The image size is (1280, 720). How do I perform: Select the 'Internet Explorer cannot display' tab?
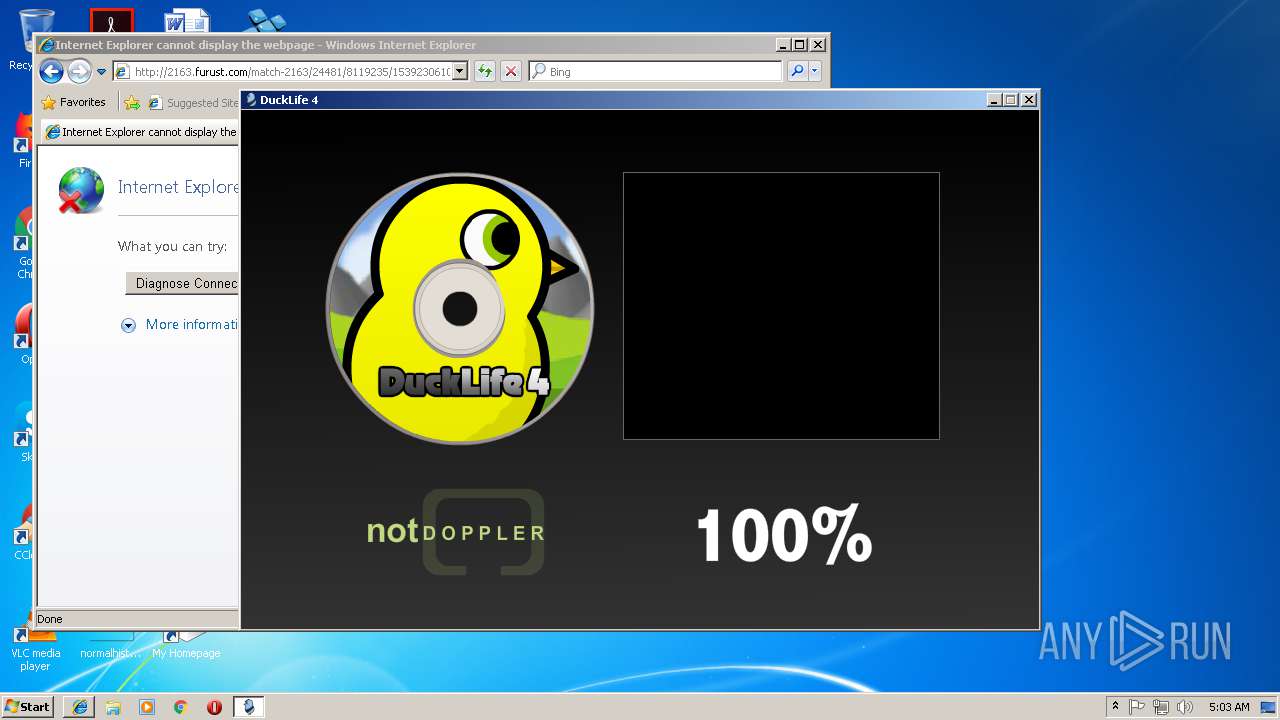(141, 132)
